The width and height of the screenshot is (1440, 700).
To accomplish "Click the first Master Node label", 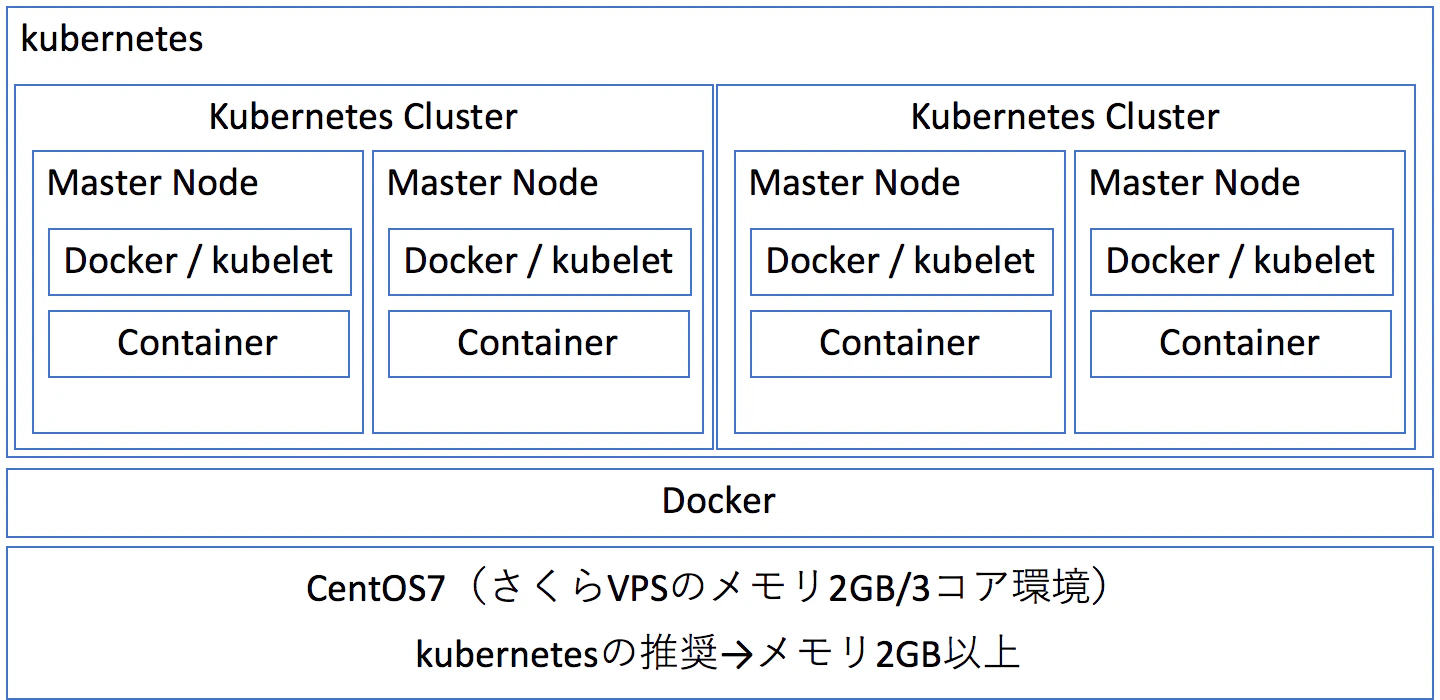I will point(153,183).
